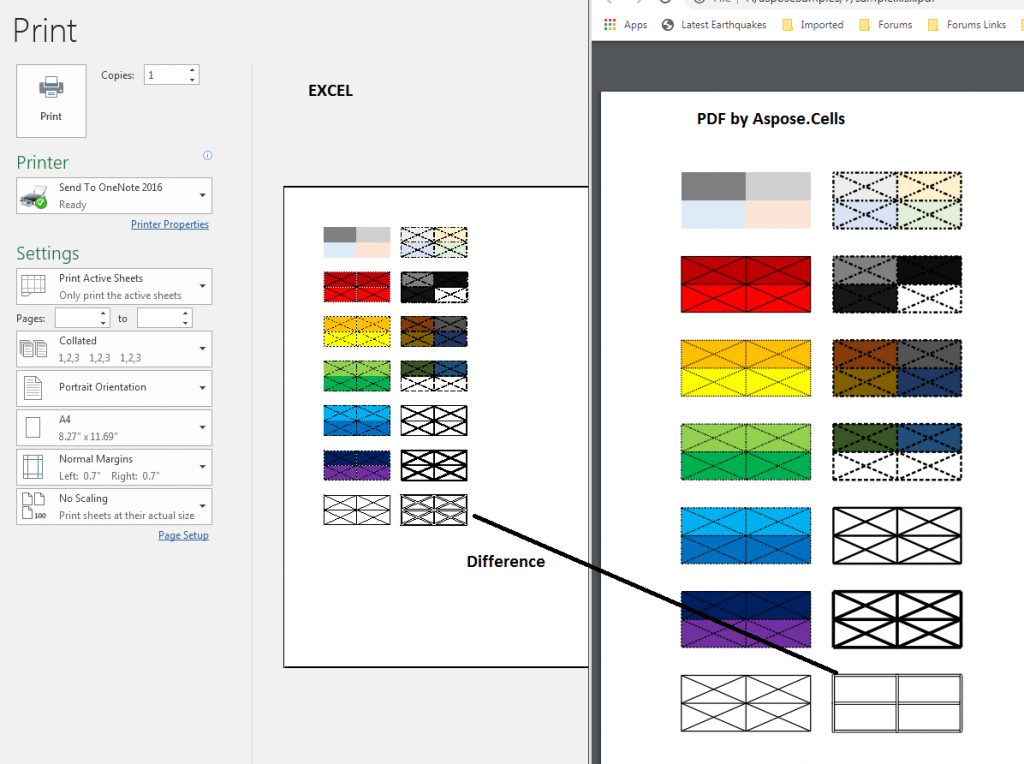Image resolution: width=1024 pixels, height=764 pixels.
Task: Click the Normal Margins icon
Action: (33, 467)
